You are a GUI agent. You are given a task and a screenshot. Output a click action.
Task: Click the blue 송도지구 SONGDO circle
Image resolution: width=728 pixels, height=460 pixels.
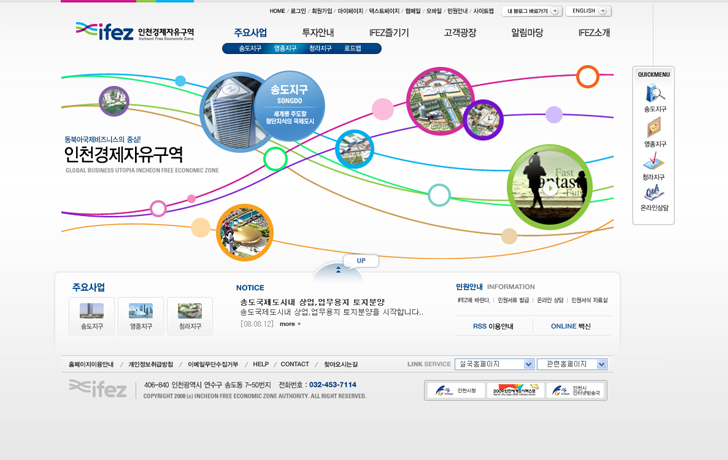pos(289,106)
